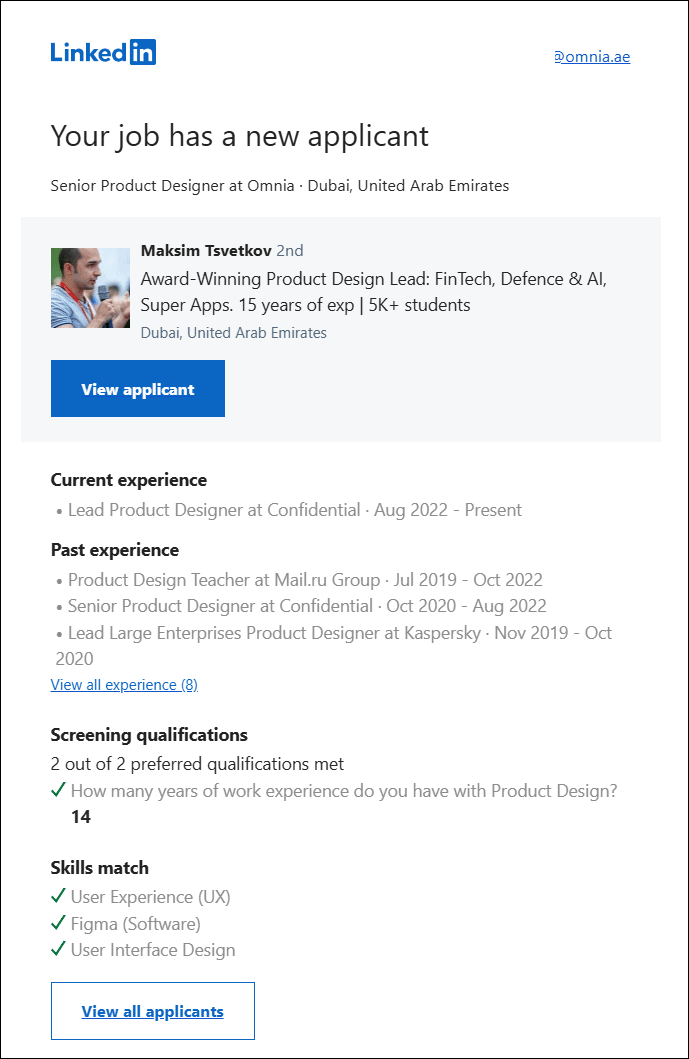Click the Screening qualifications heading

[149, 735]
